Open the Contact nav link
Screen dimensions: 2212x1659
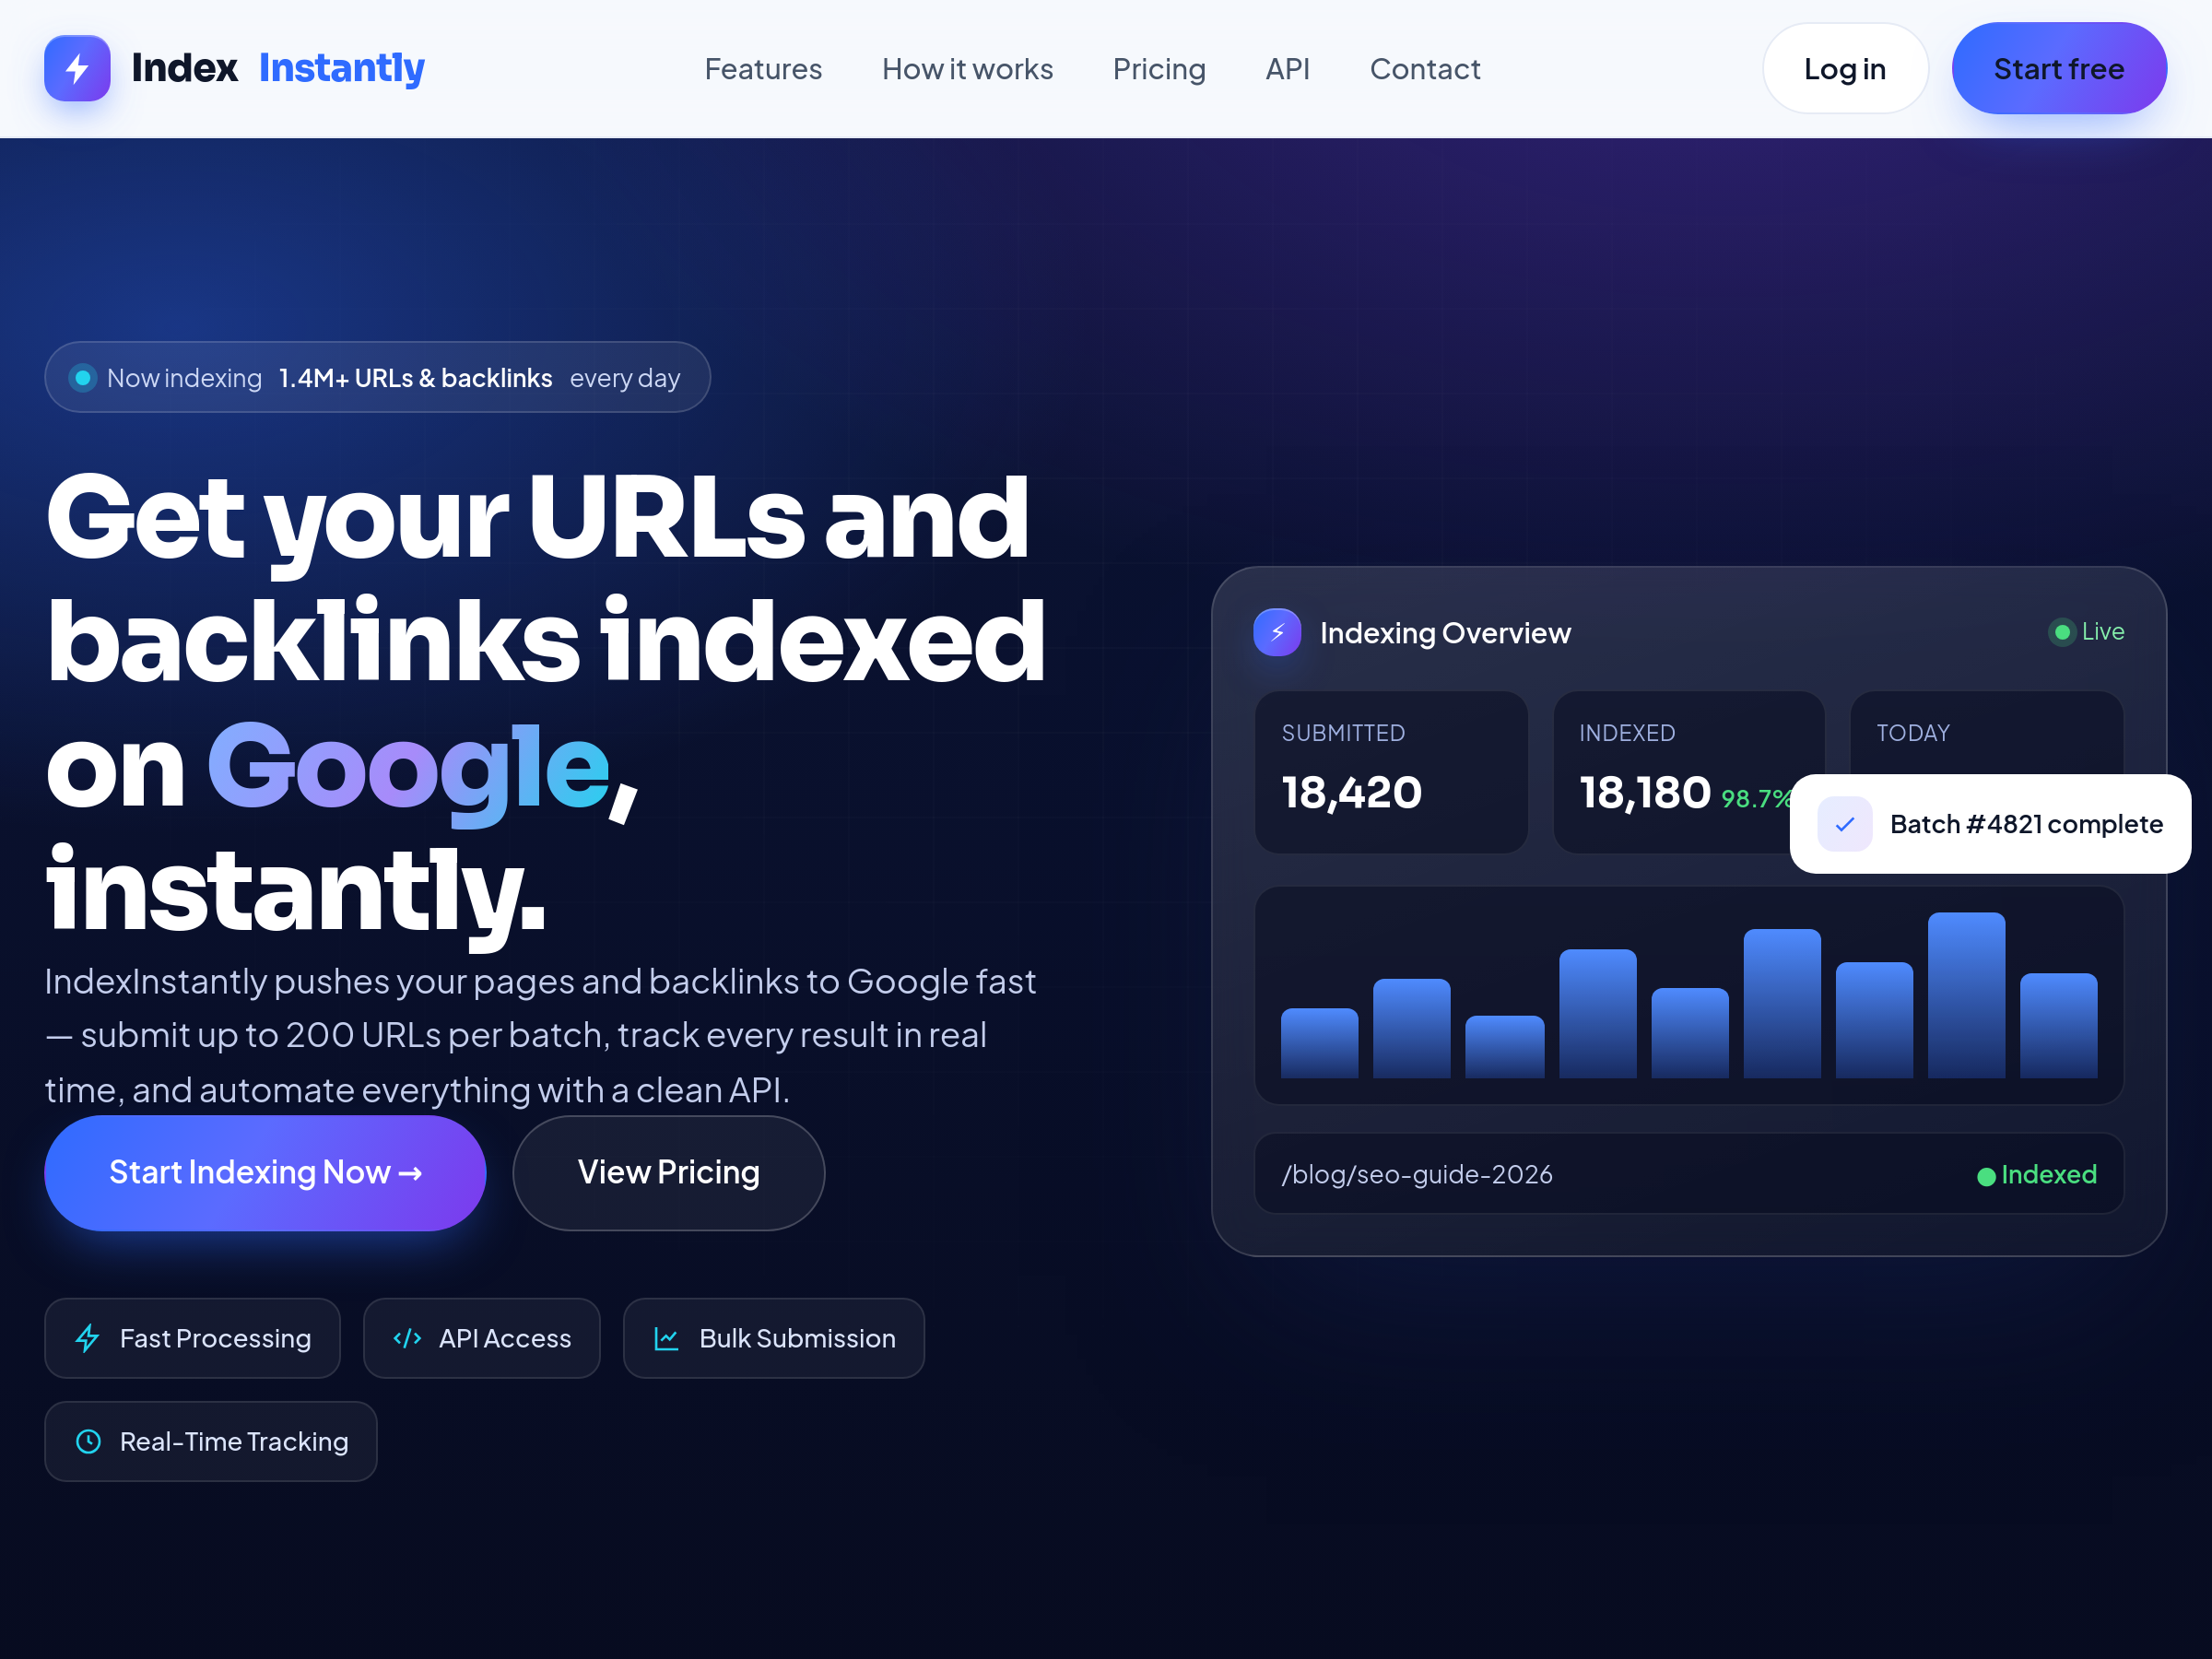(1424, 69)
